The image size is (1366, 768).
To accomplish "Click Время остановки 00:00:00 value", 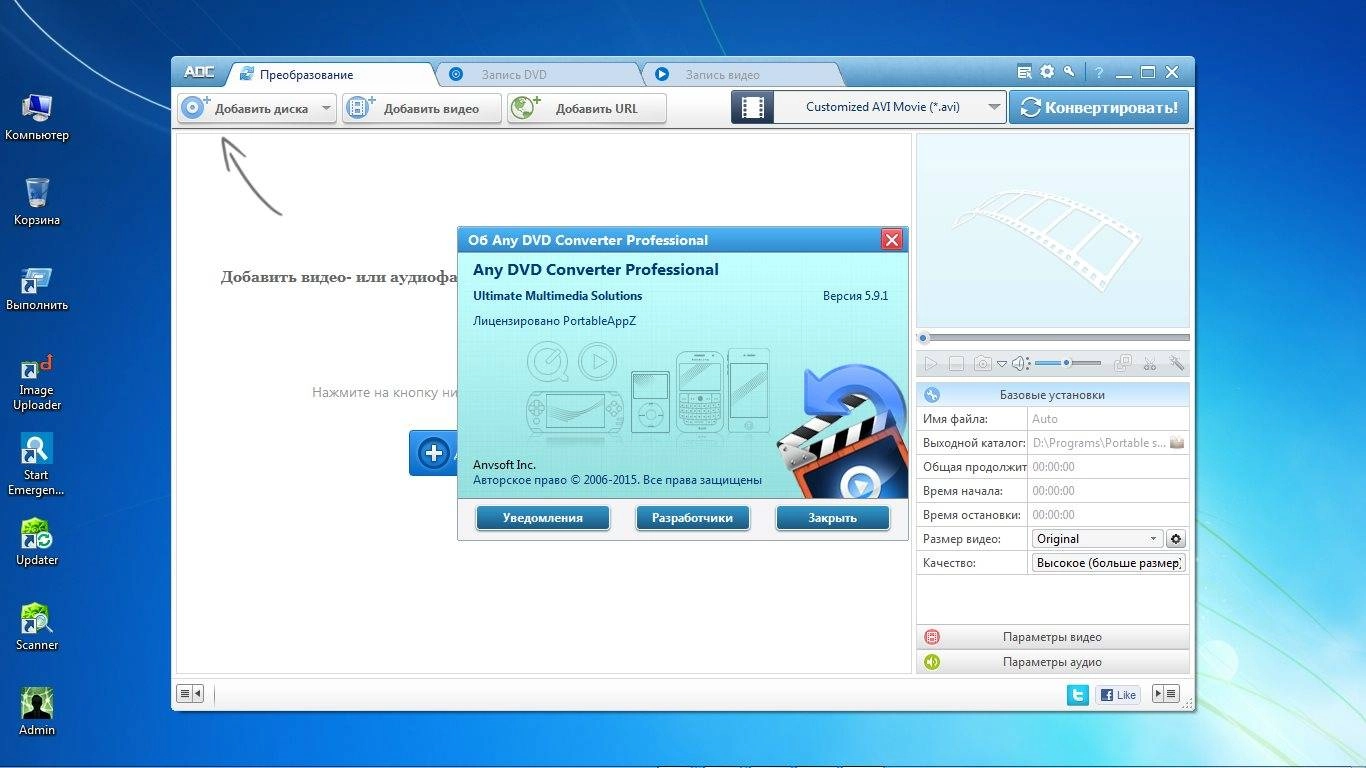I will pyautogui.click(x=1054, y=515).
